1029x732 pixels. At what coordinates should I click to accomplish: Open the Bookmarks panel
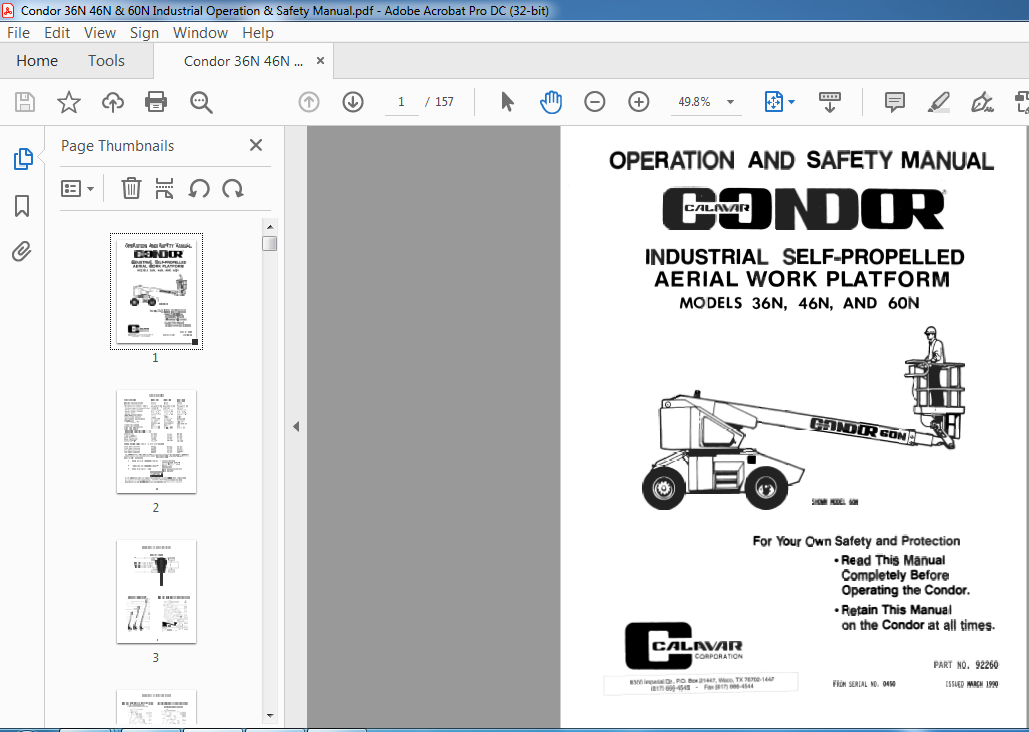(22, 205)
